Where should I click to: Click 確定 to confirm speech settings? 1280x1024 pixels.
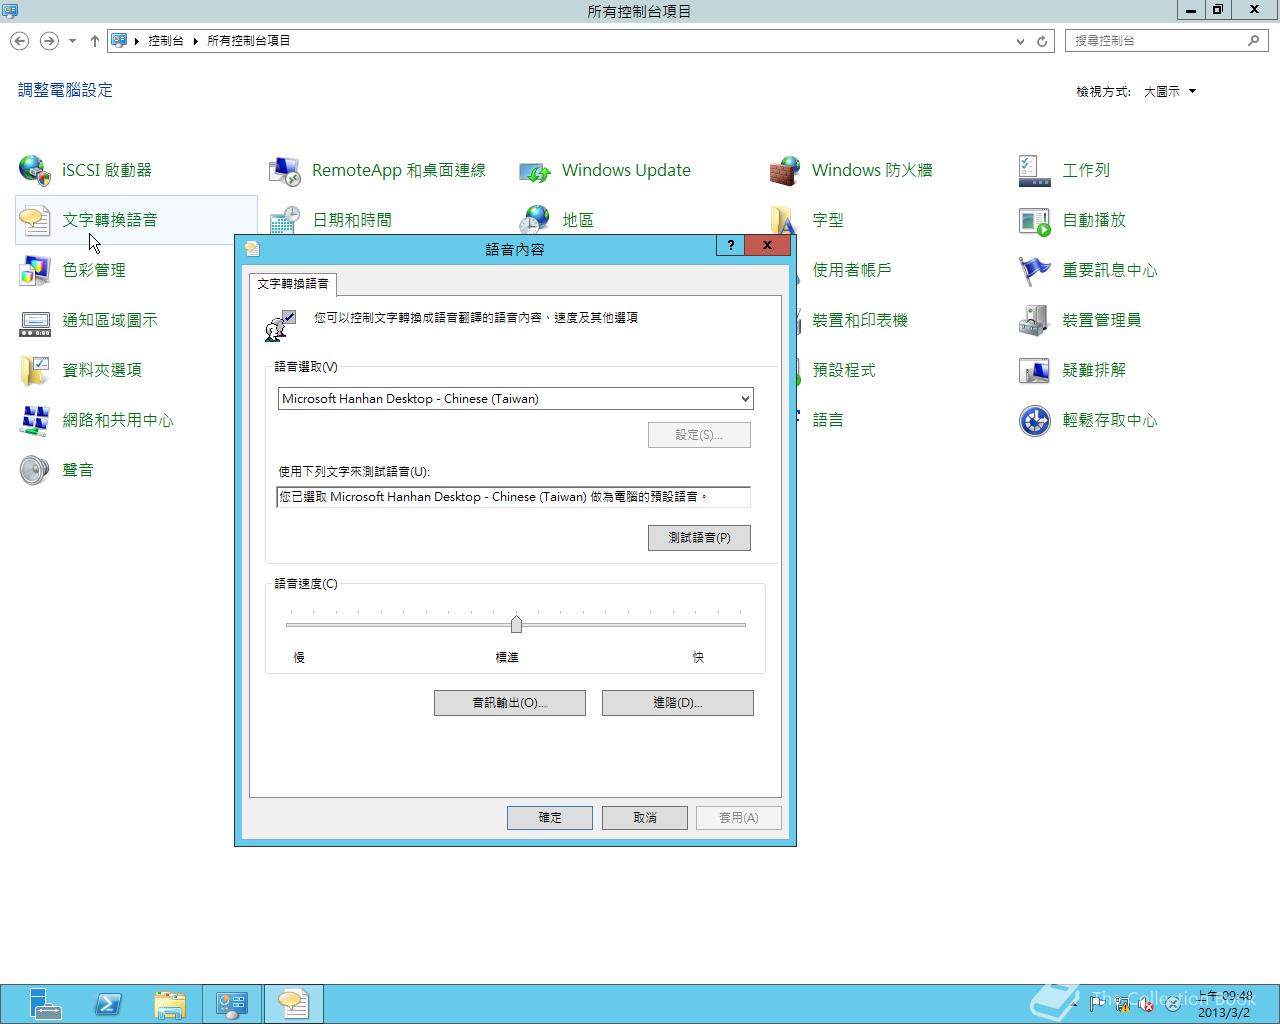(x=550, y=818)
